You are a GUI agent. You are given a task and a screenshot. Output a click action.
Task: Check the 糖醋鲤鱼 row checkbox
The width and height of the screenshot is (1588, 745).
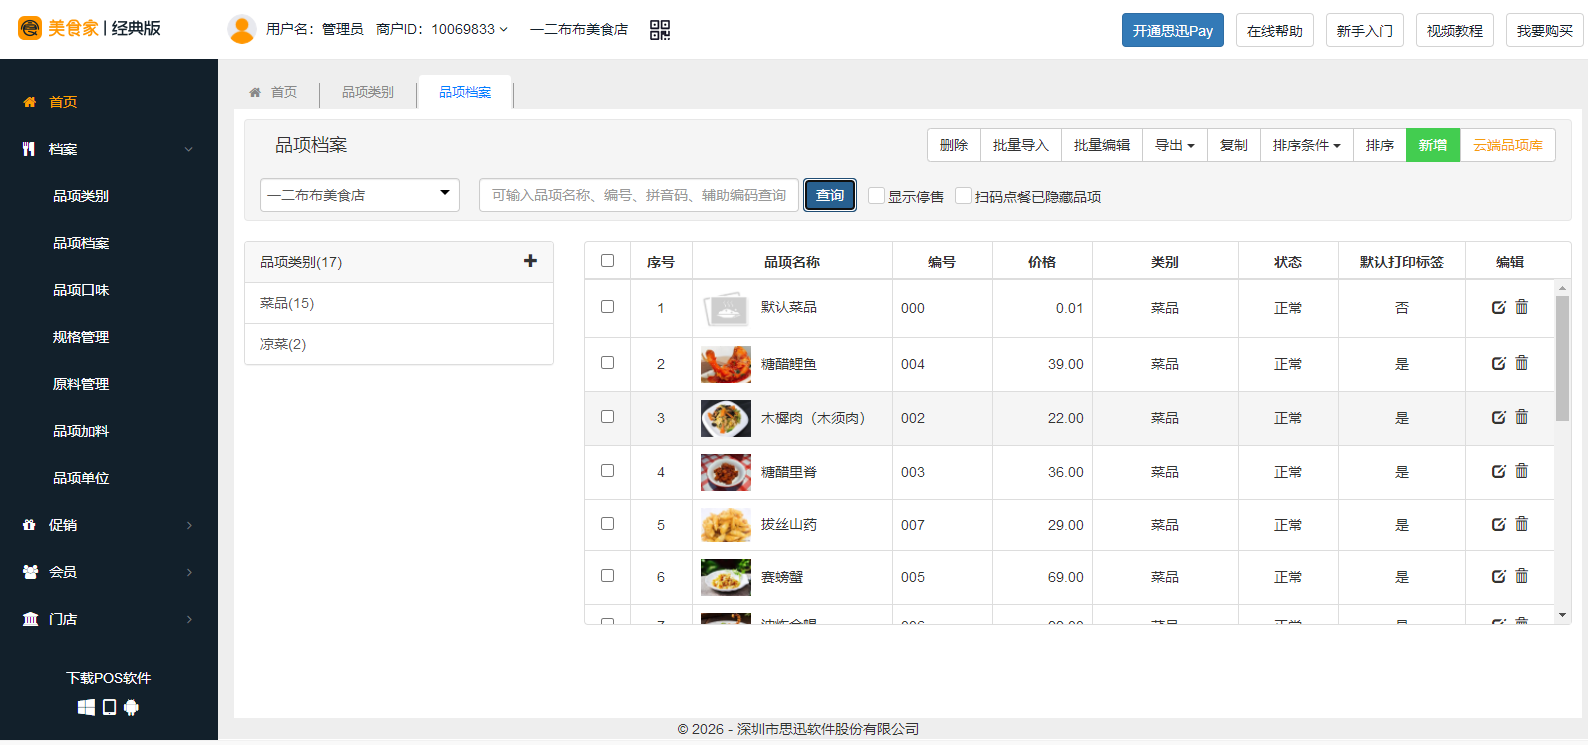pos(607,363)
